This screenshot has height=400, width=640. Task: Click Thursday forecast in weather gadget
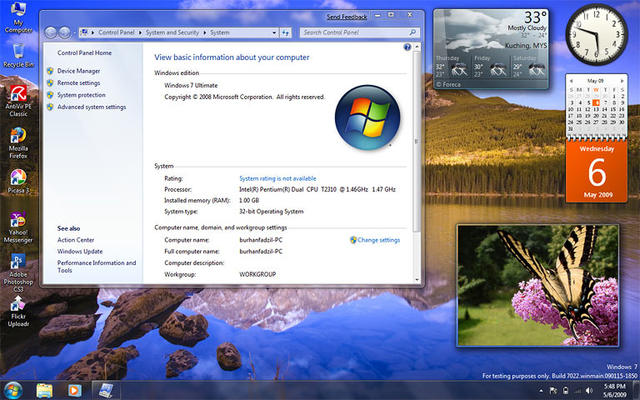(x=452, y=67)
